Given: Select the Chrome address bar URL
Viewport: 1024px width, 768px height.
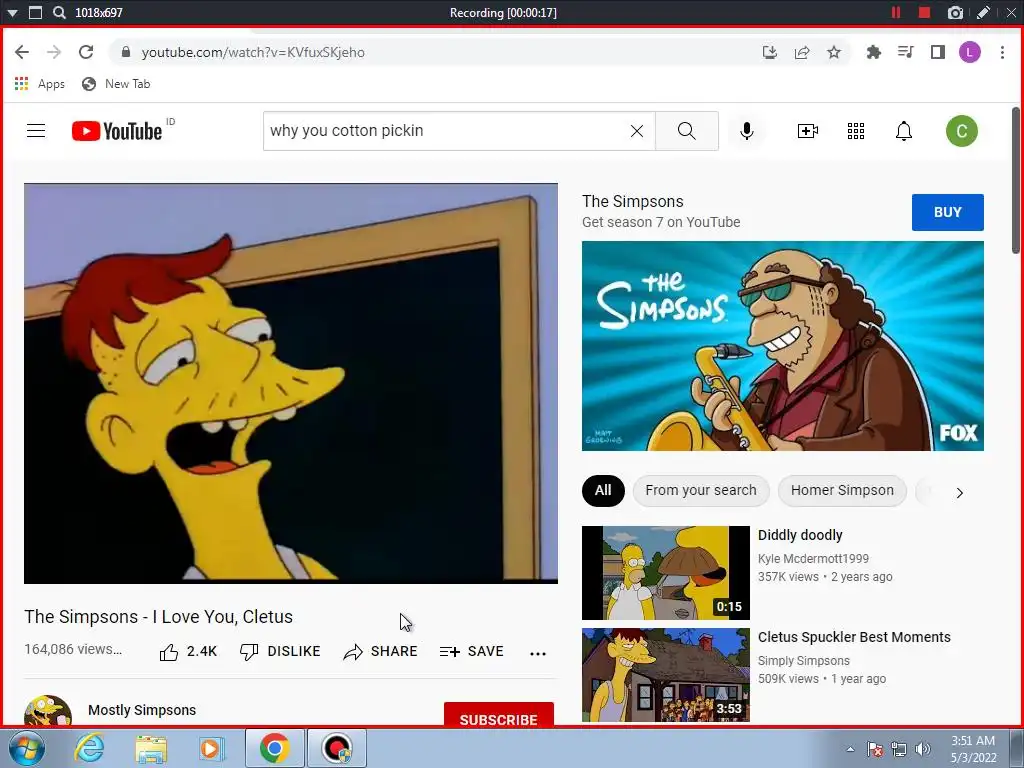Looking at the screenshot, I should (x=253, y=52).
